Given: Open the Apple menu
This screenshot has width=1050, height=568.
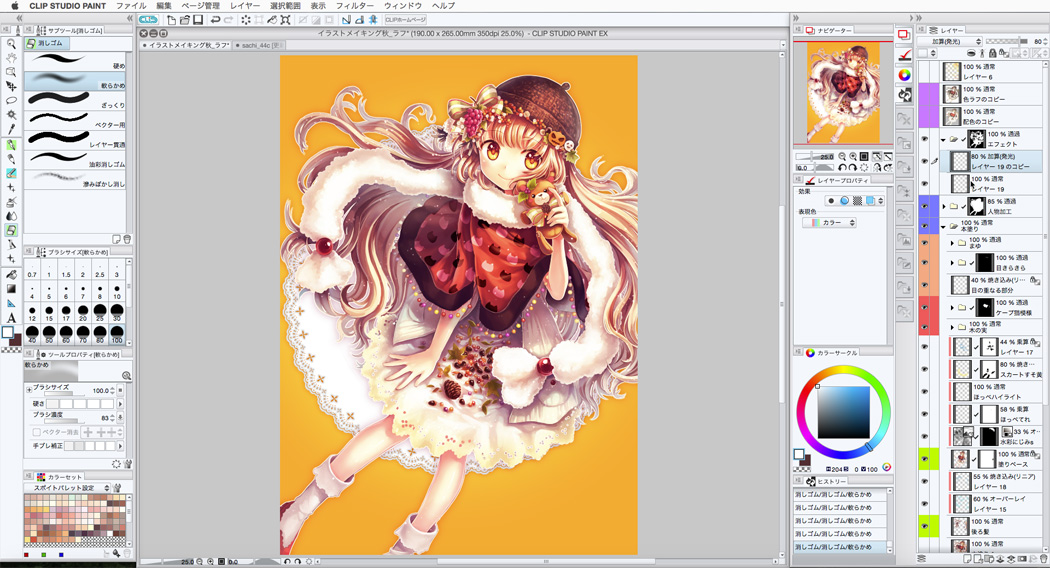Looking at the screenshot, I should [15, 5].
